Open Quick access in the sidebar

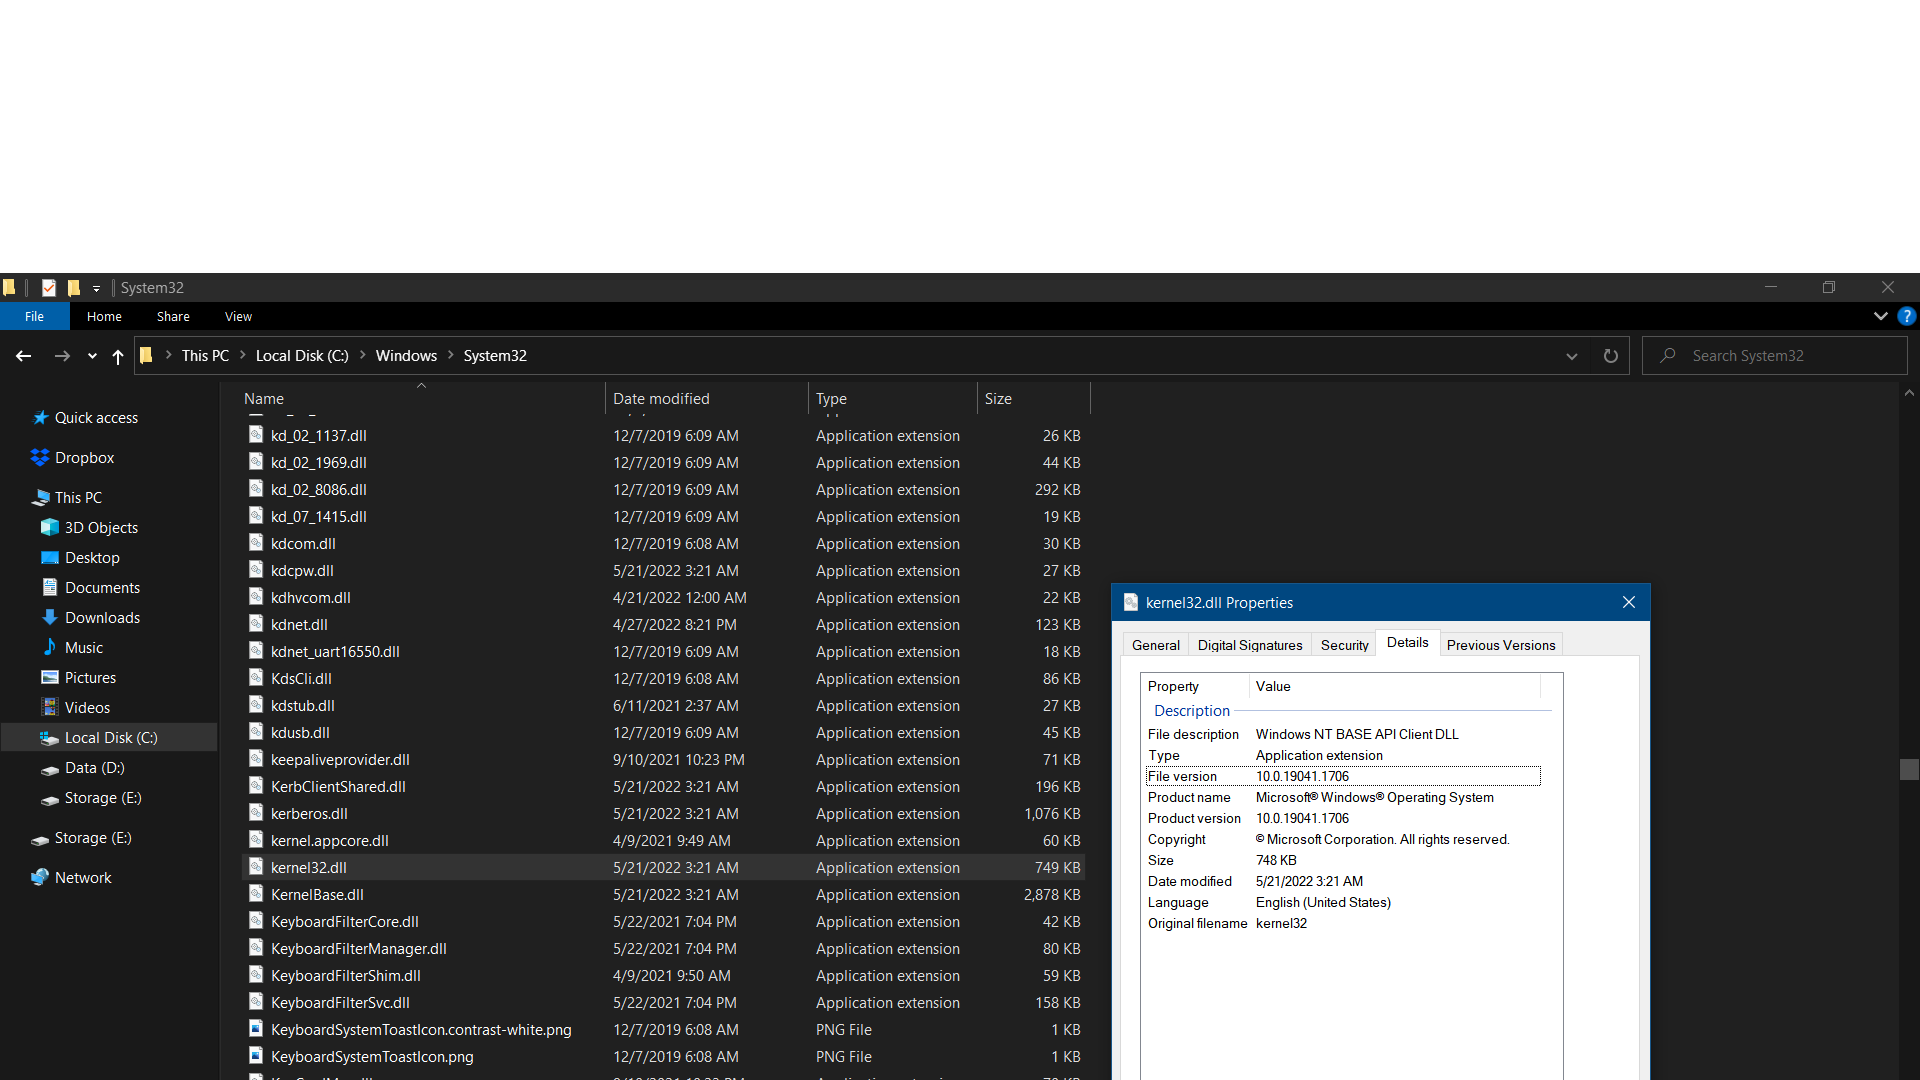click(x=95, y=417)
